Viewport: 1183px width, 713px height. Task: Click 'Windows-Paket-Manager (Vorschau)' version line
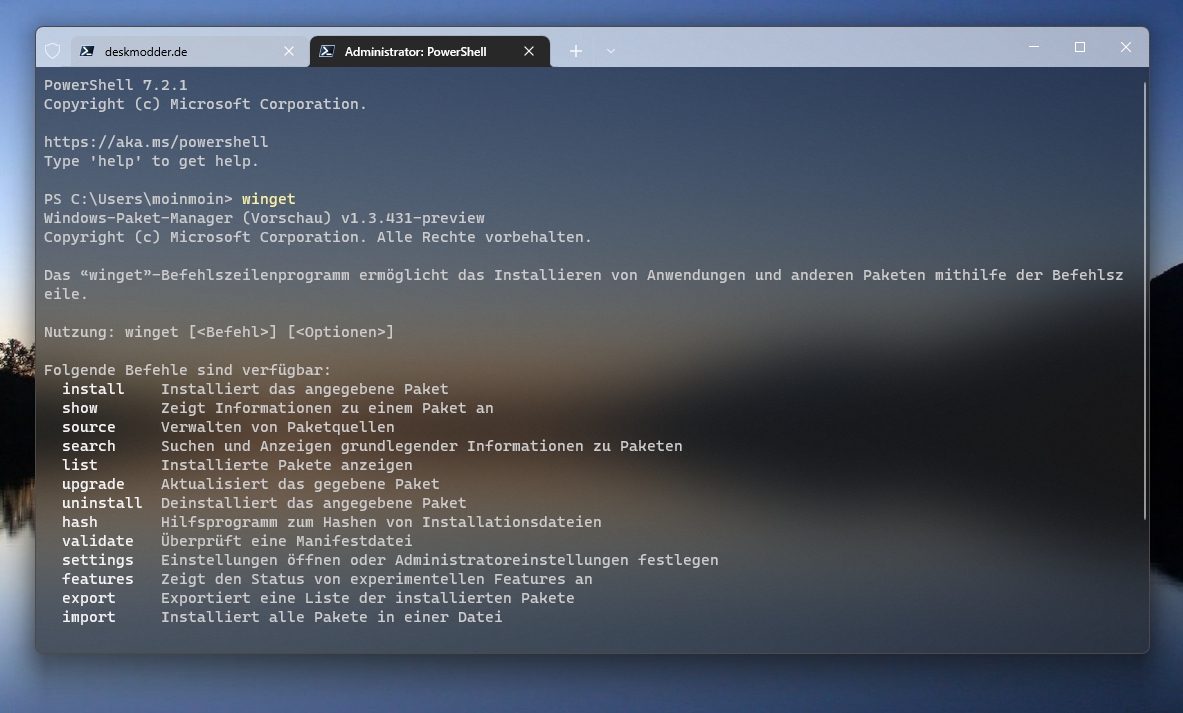click(x=264, y=218)
